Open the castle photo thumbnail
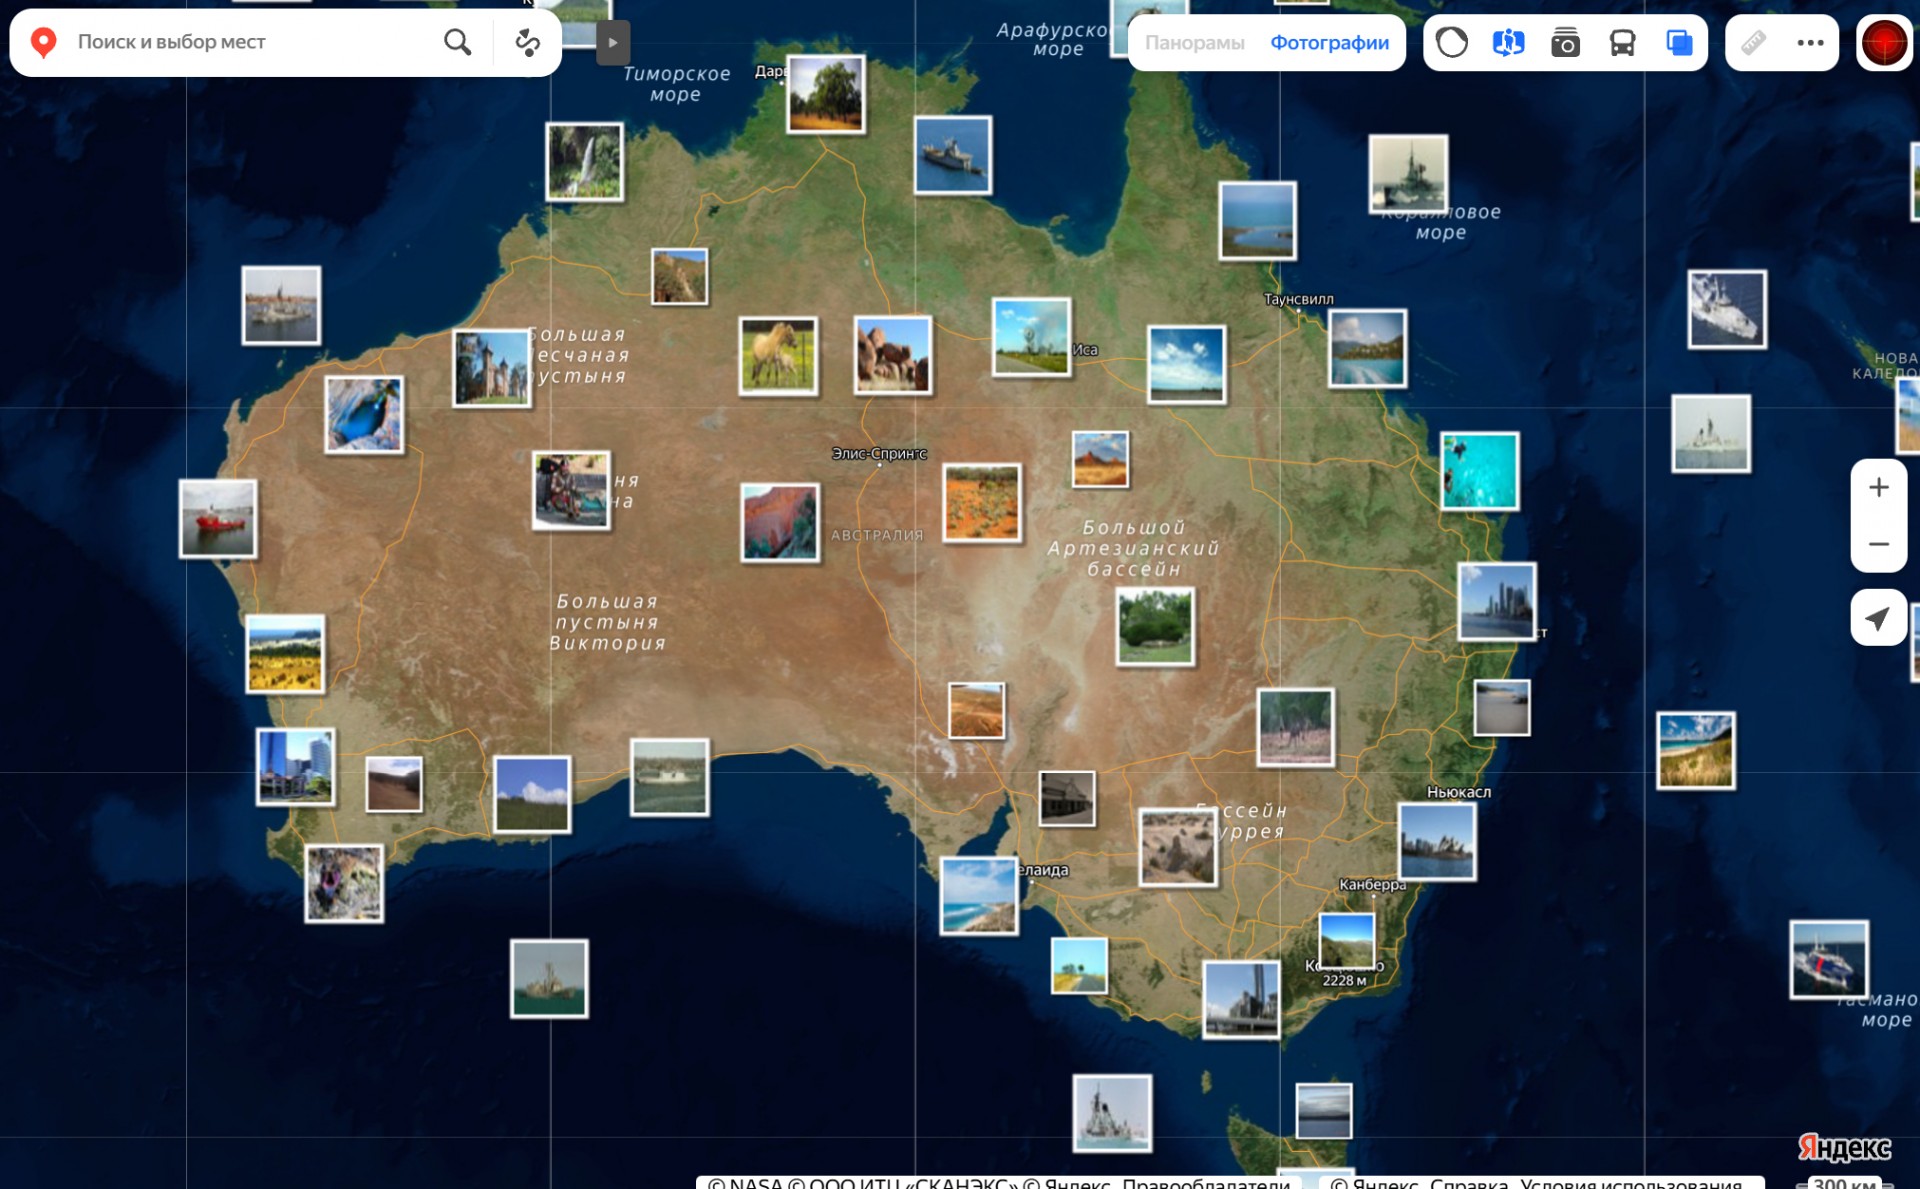This screenshot has height=1189, width=1920. point(491,368)
